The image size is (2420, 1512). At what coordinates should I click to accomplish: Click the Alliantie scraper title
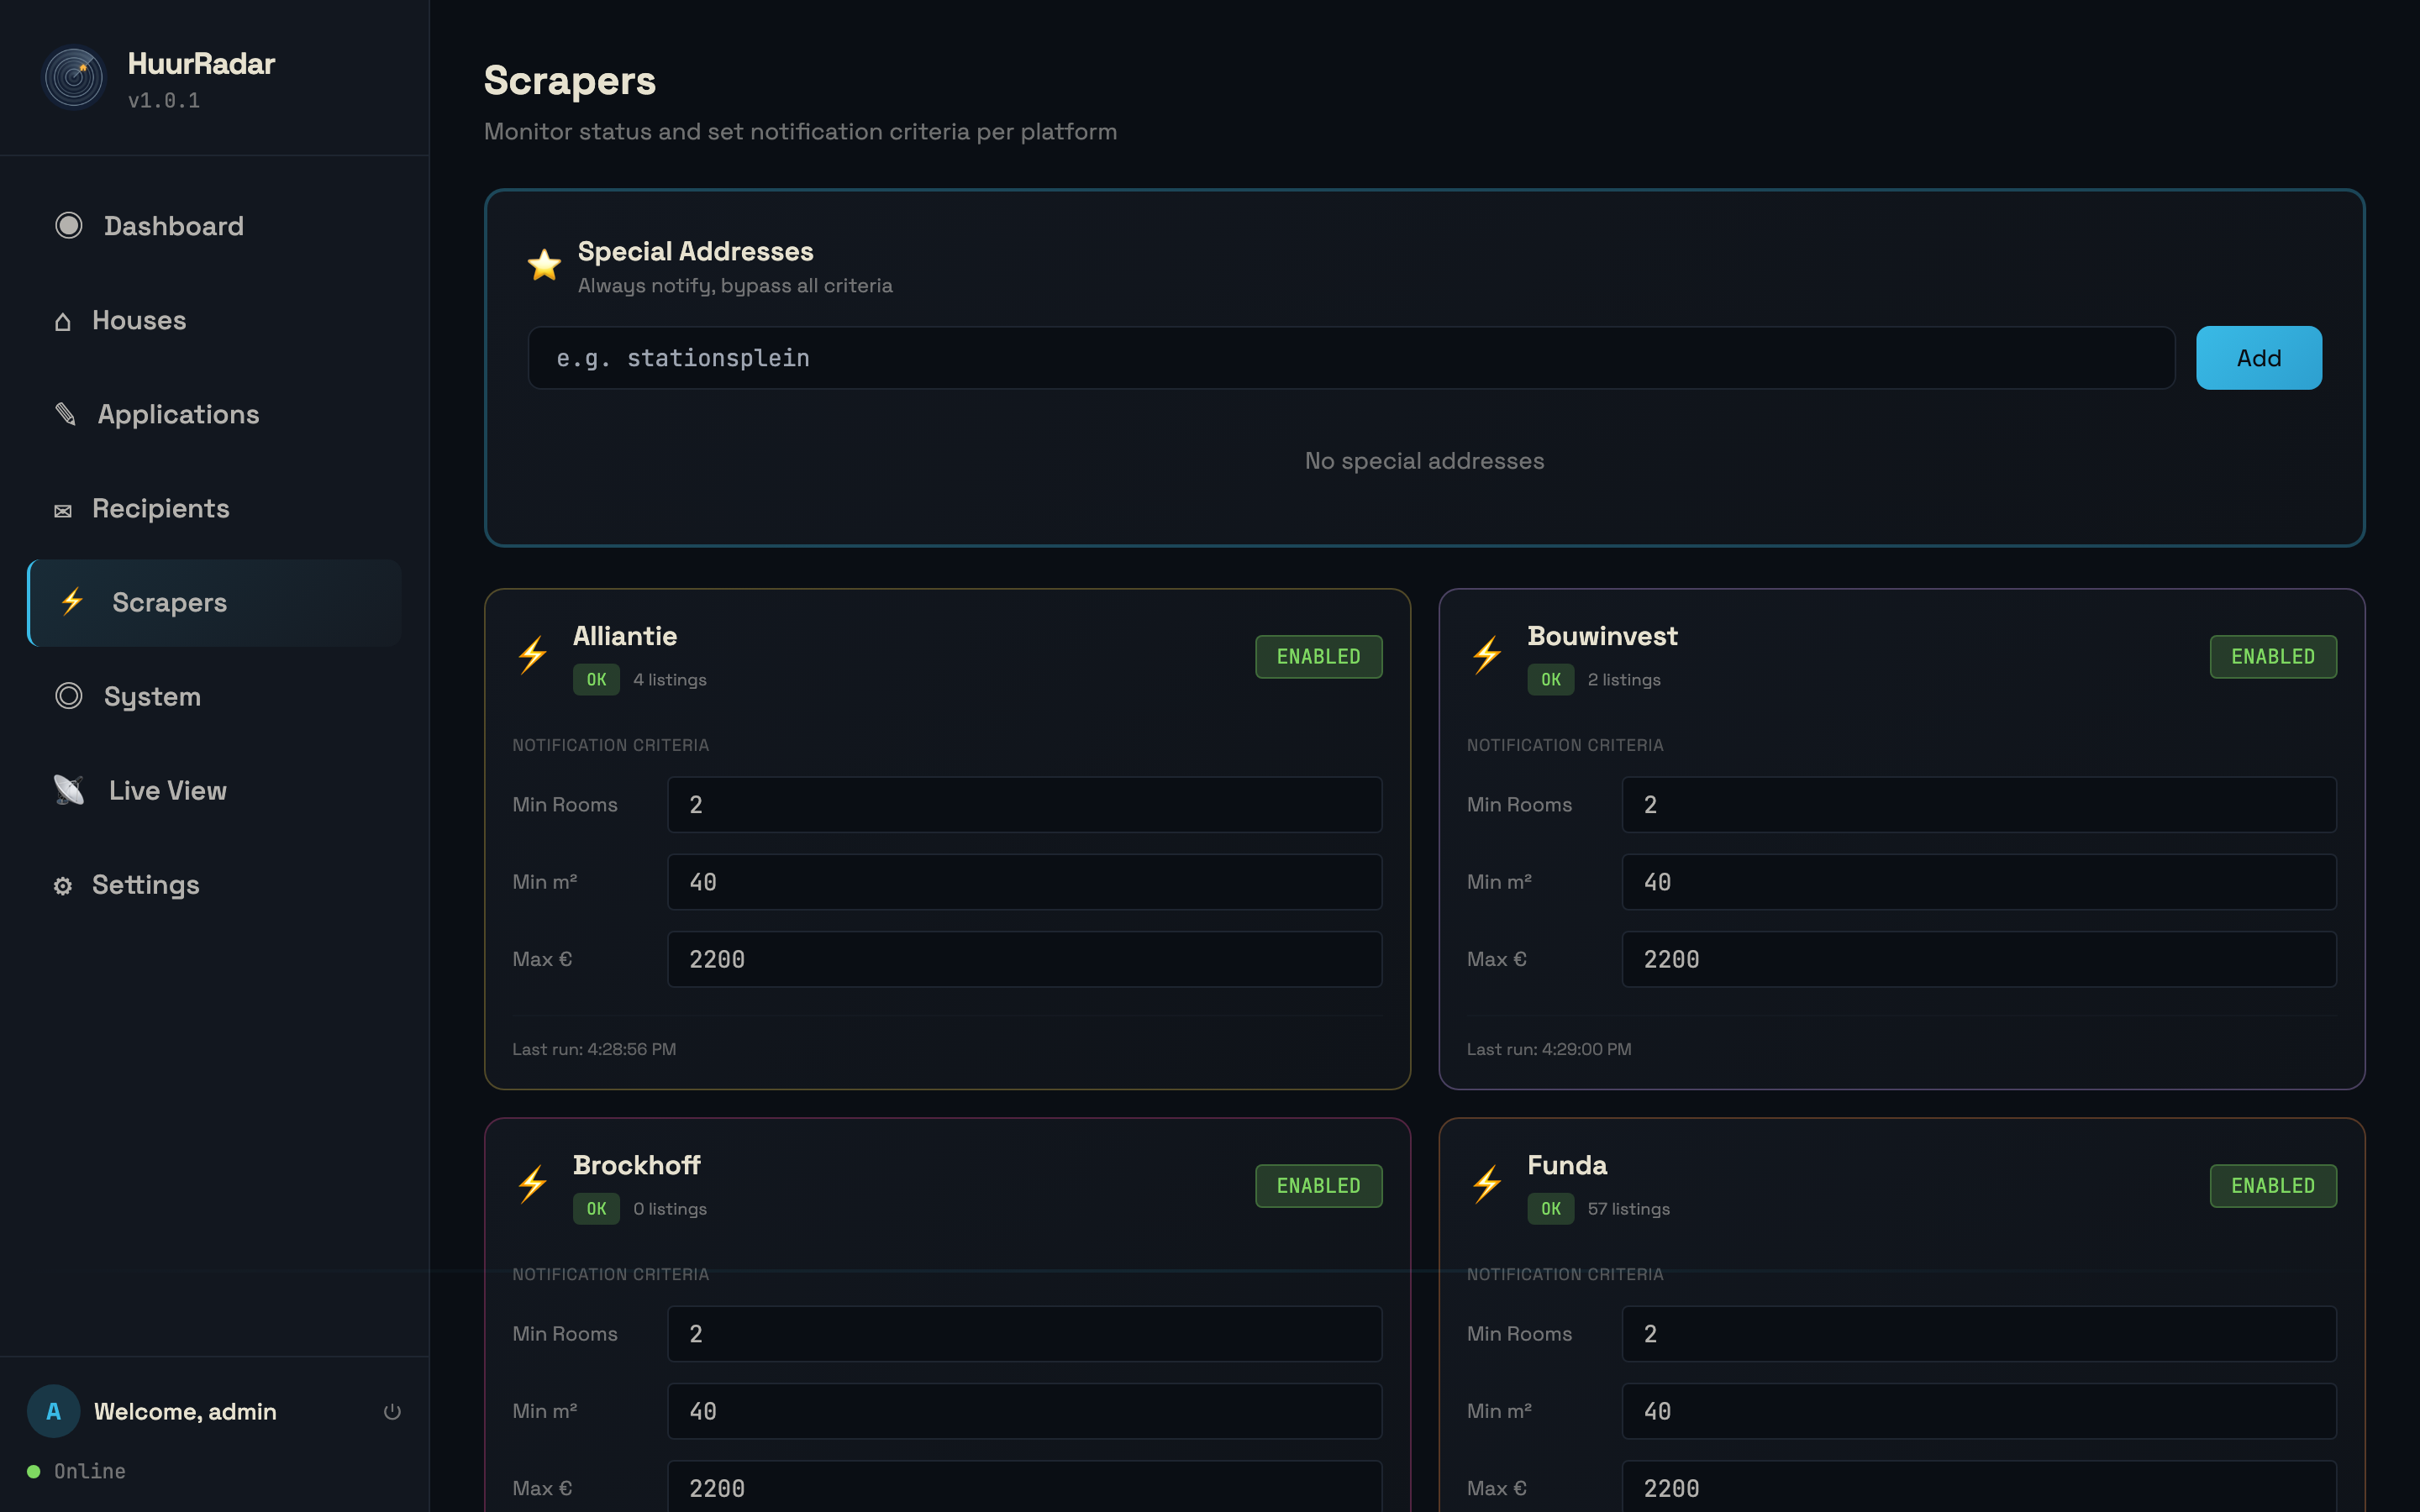click(625, 636)
